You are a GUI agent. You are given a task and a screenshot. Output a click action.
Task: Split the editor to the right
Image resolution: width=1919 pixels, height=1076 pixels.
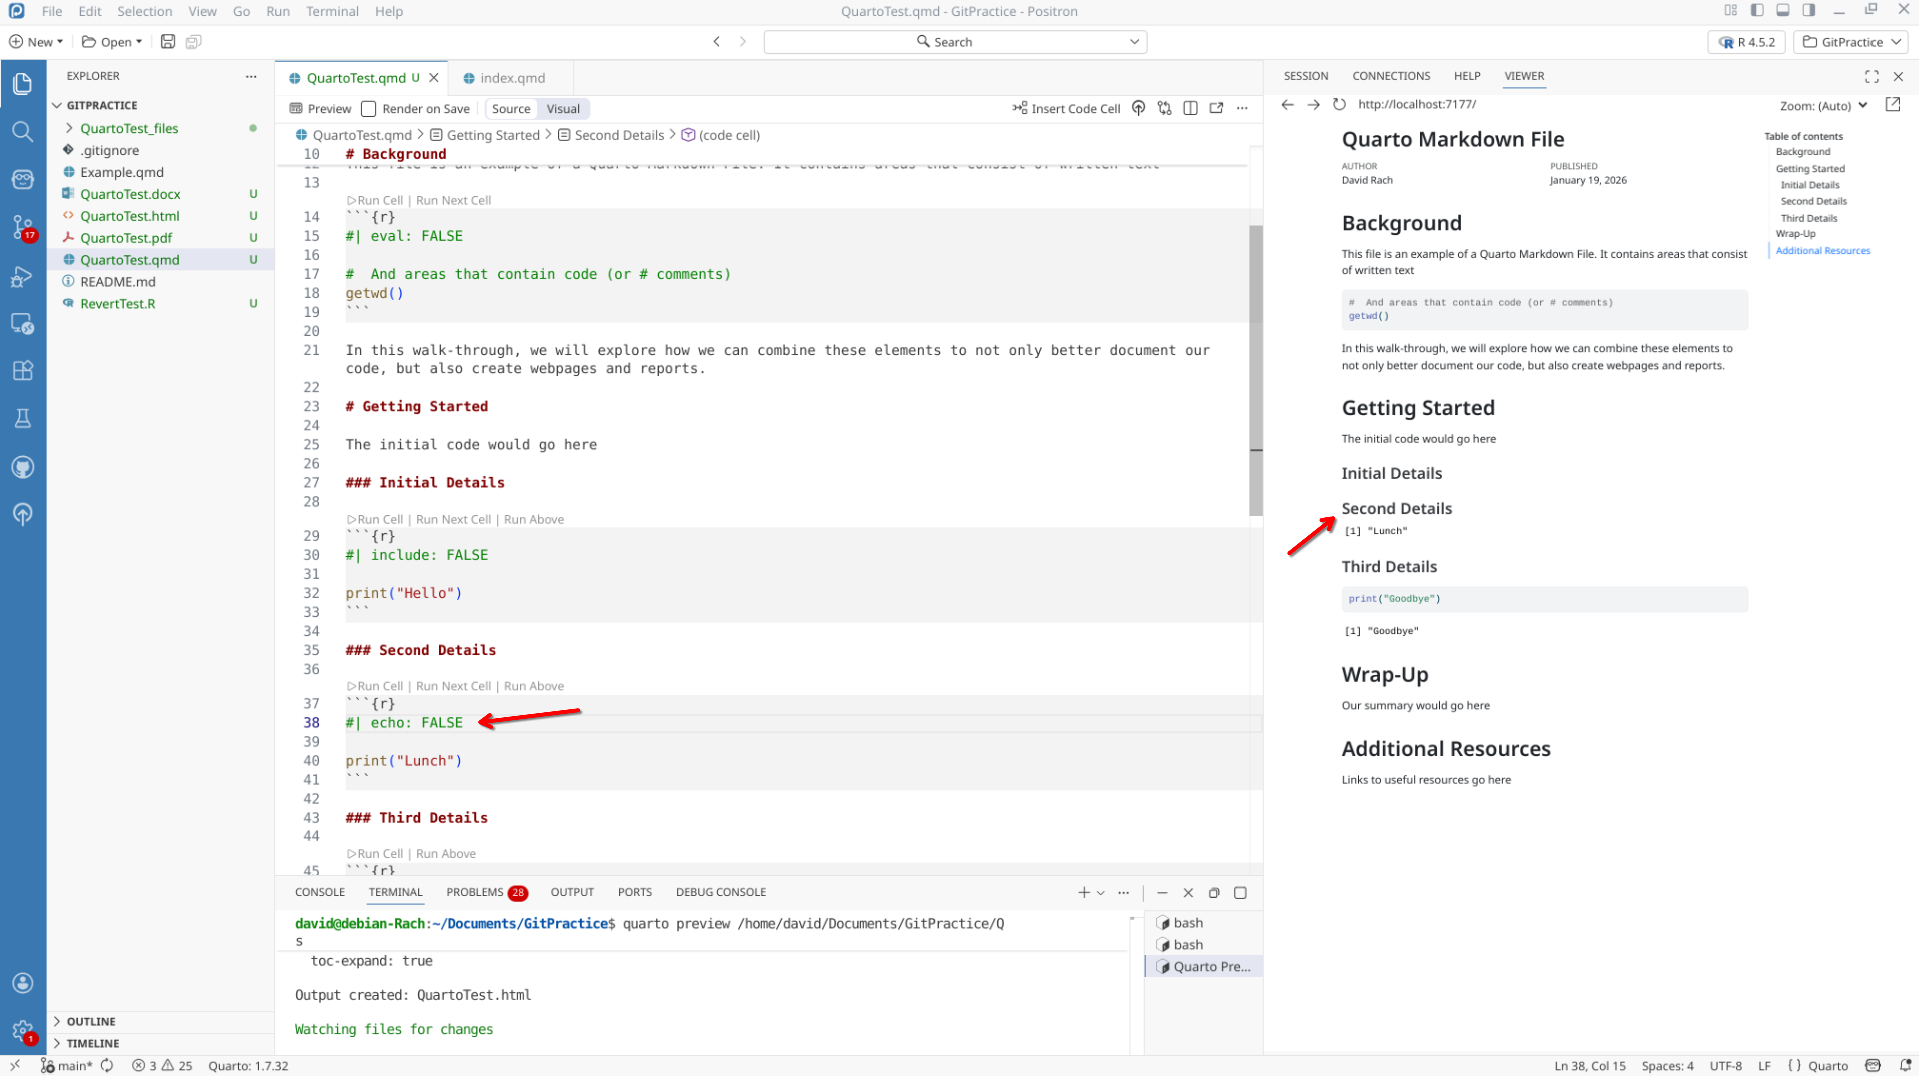tap(1190, 109)
